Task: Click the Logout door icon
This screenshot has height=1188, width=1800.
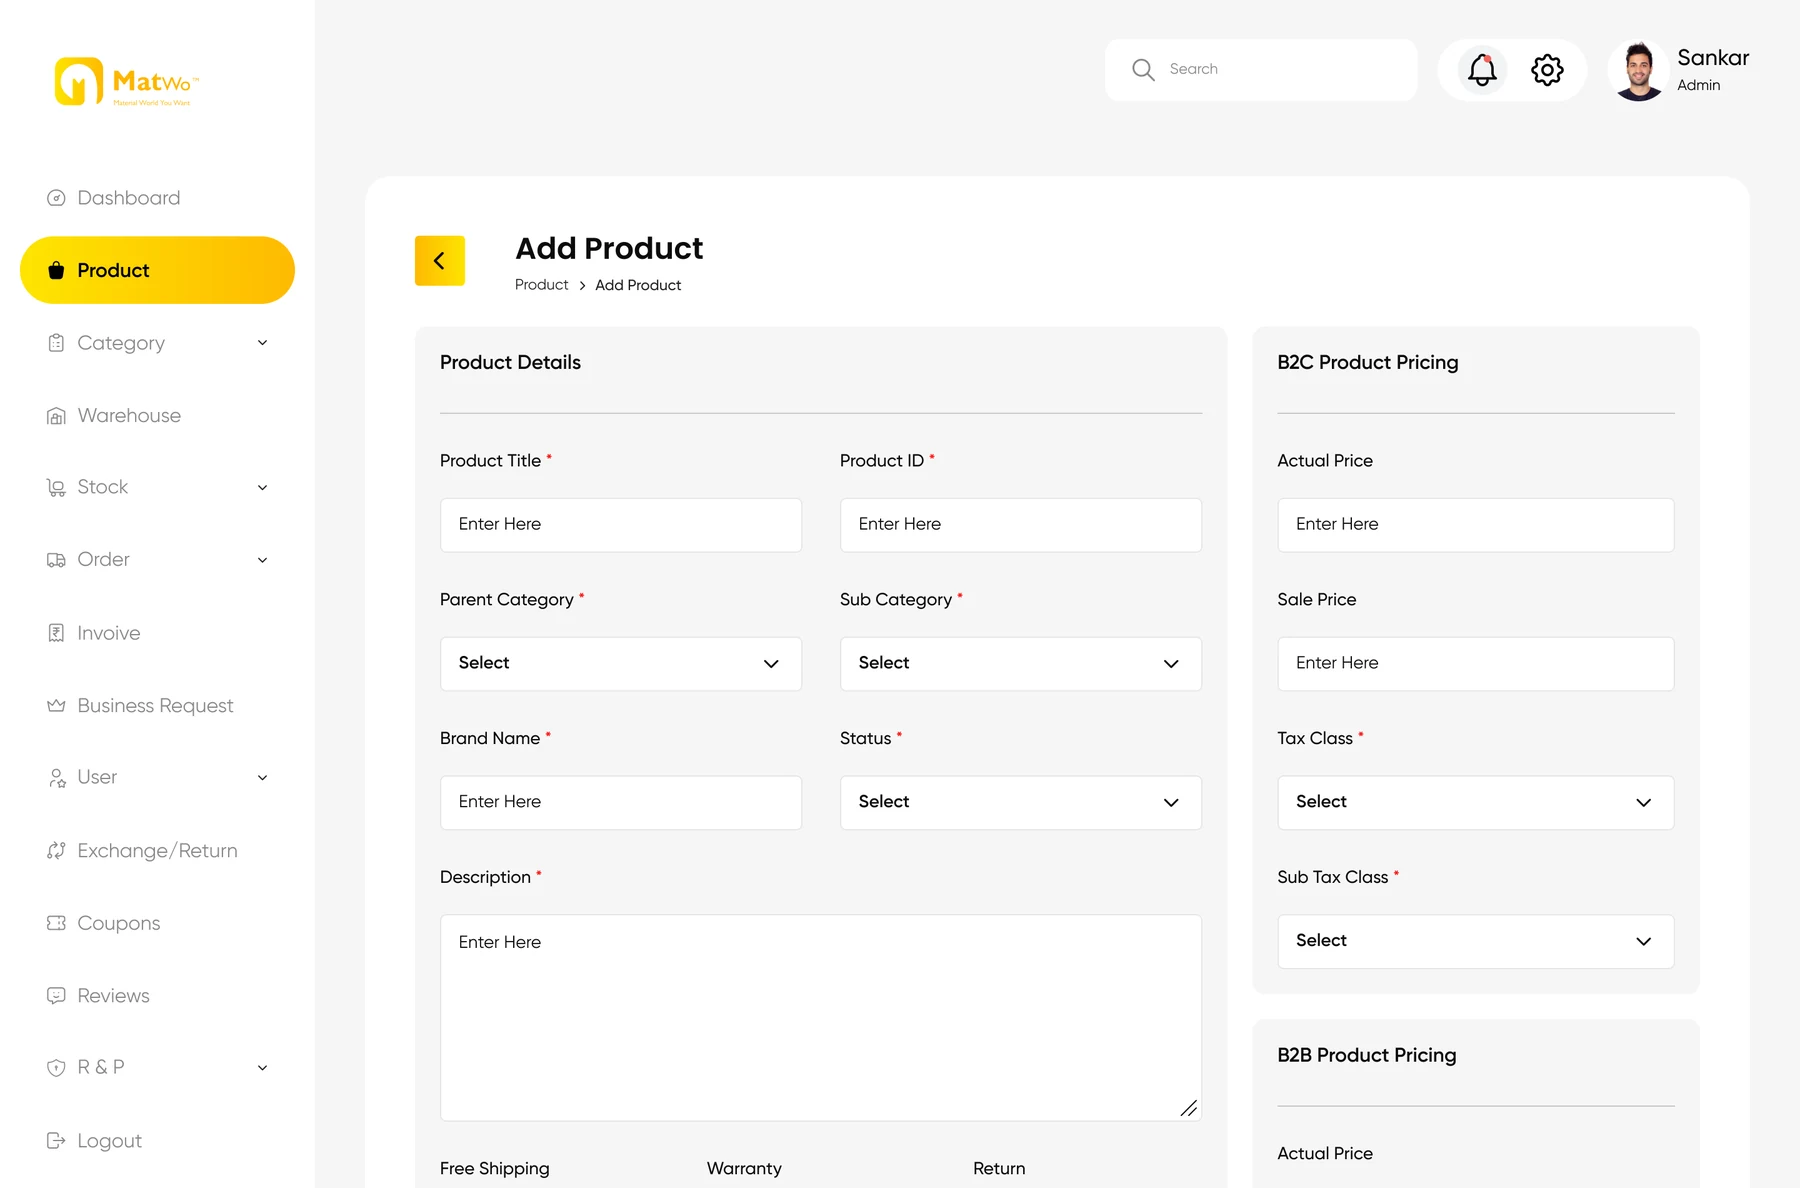Action: click(56, 1141)
